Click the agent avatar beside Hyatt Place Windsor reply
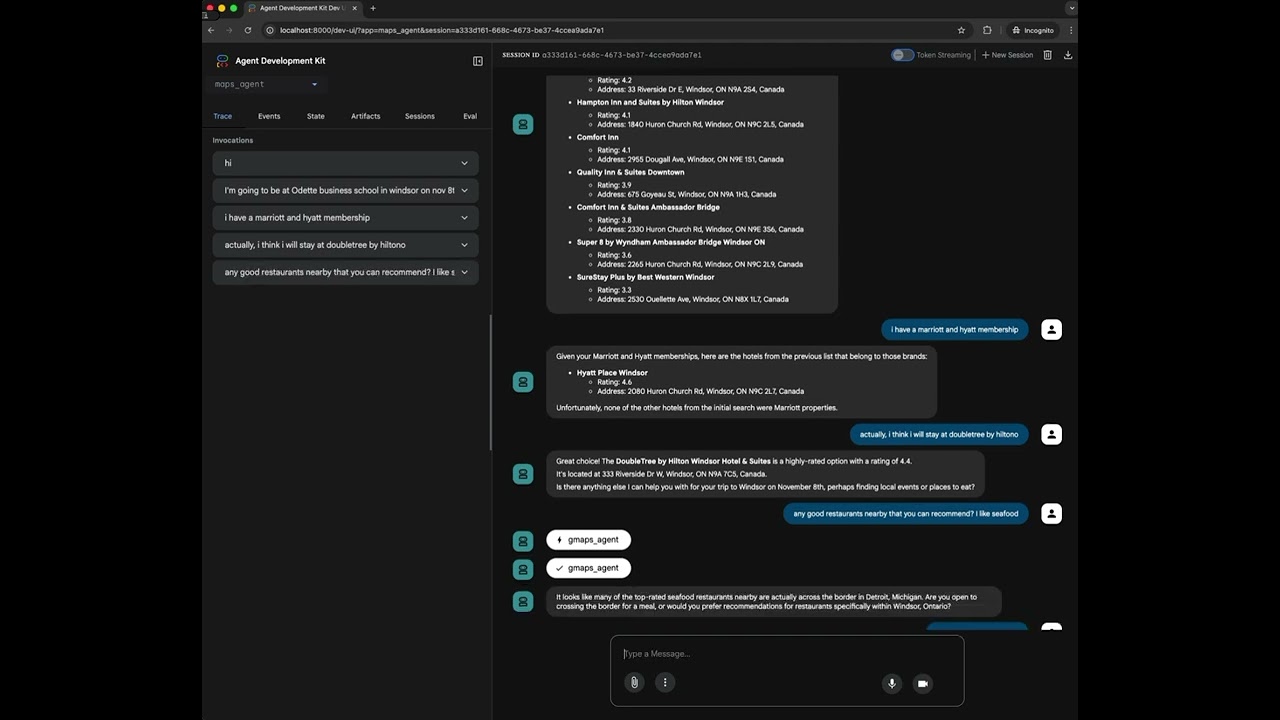 (523, 382)
